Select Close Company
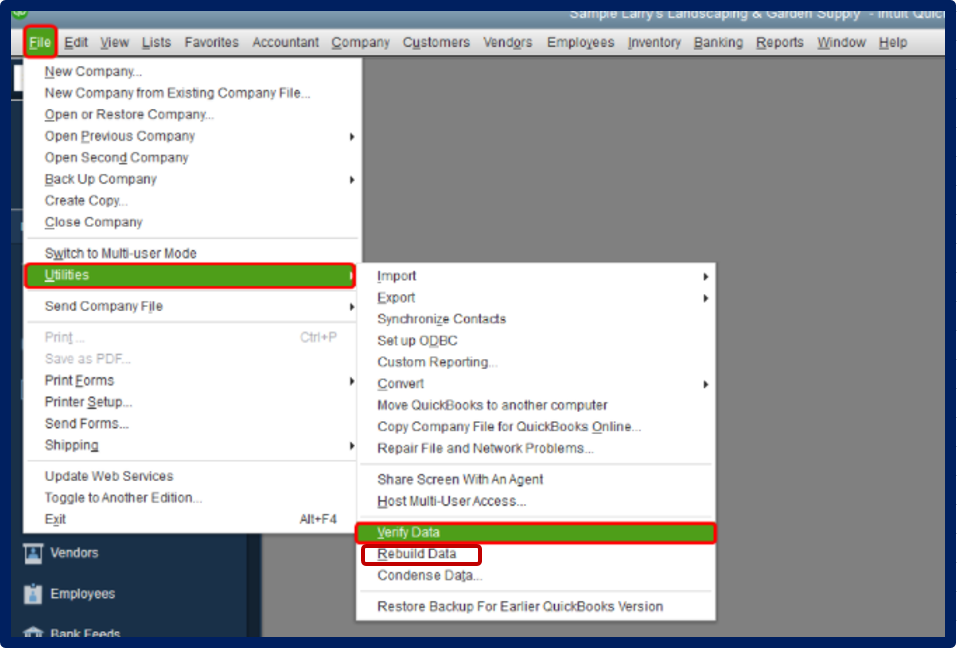This screenshot has width=957, height=648. click(x=190, y=222)
